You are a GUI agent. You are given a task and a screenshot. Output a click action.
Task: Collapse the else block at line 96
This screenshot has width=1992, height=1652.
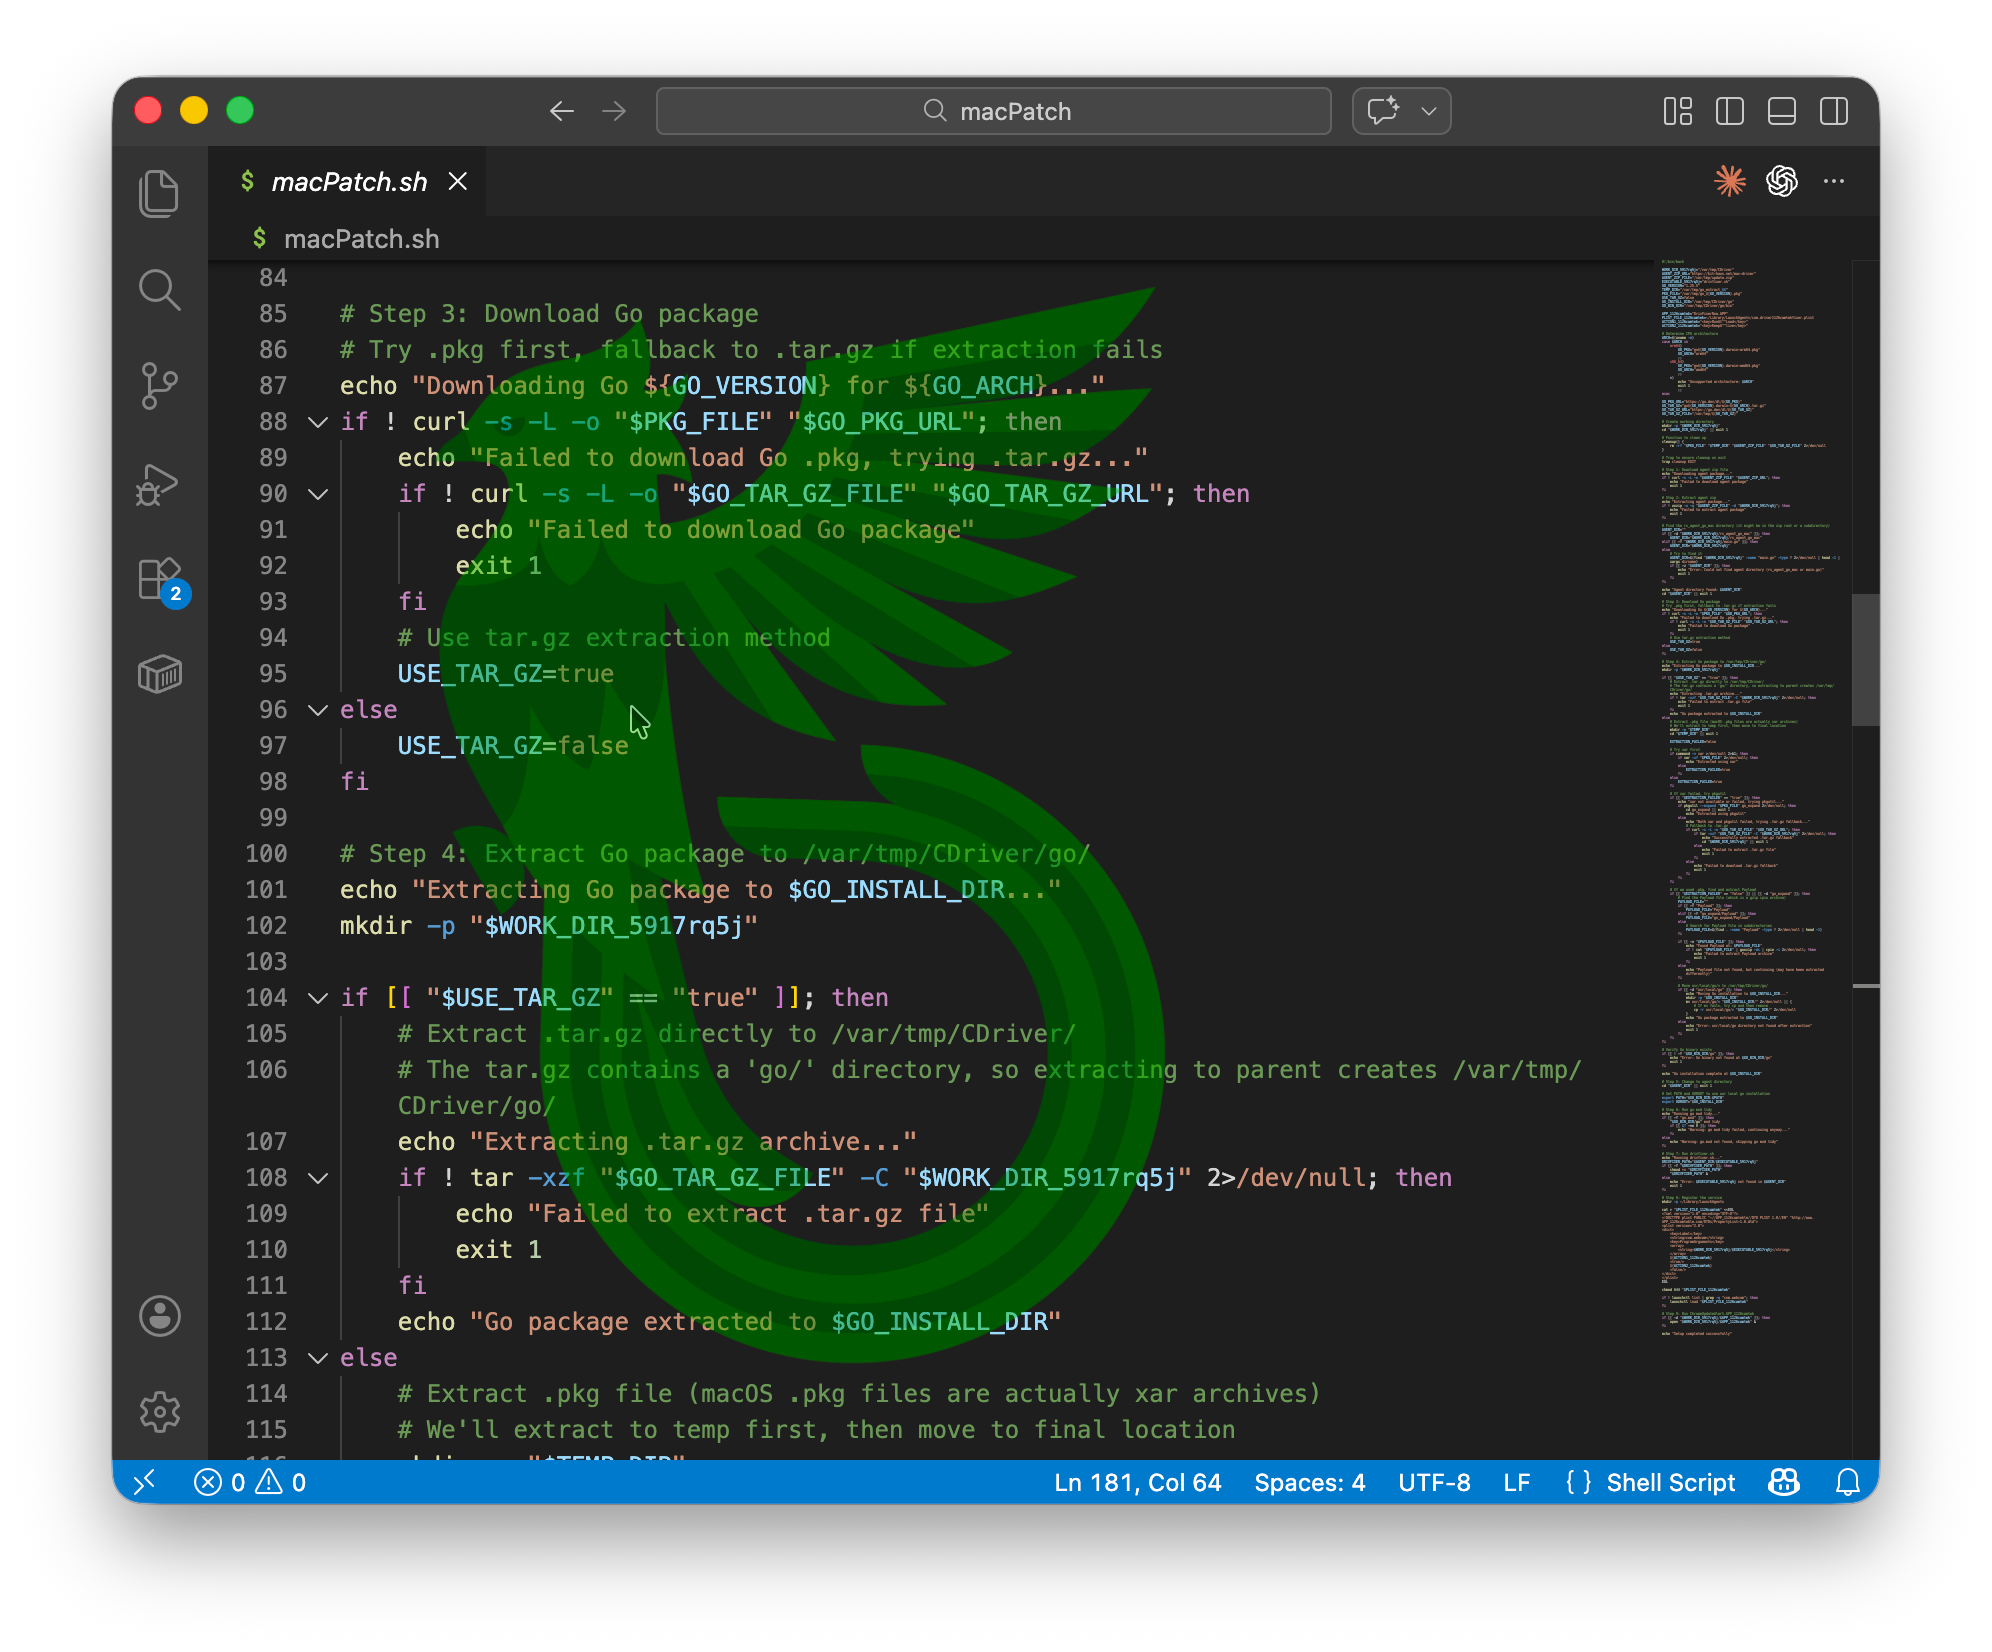[x=318, y=710]
